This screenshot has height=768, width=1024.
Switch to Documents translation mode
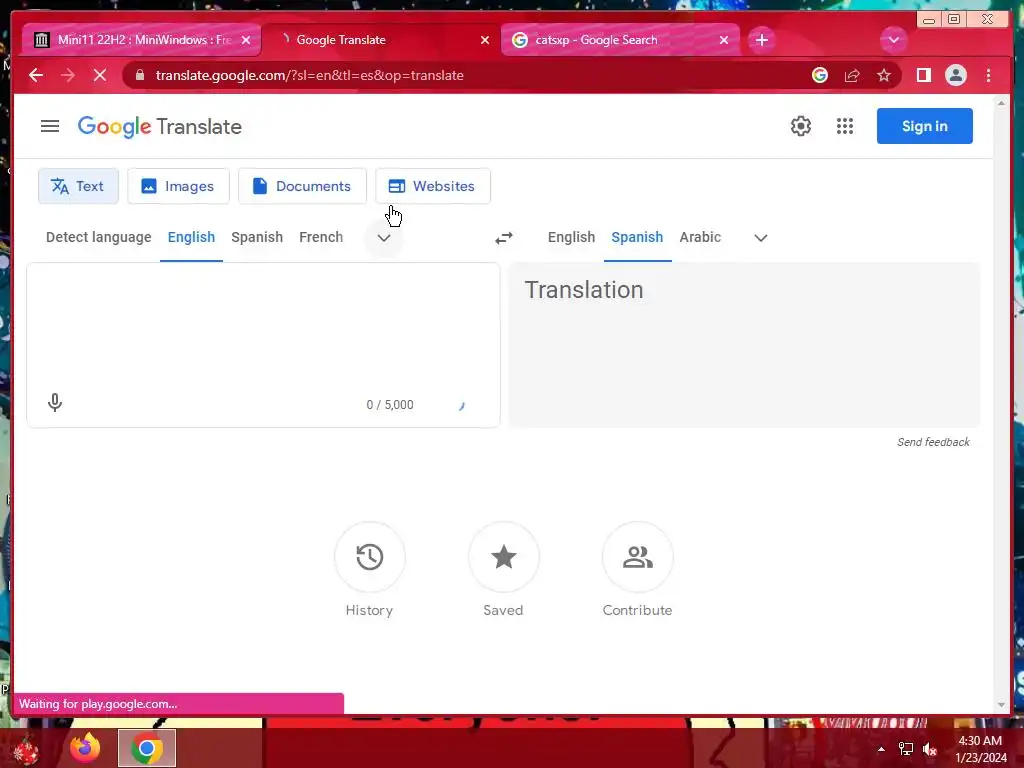click(x=302, y=186)
